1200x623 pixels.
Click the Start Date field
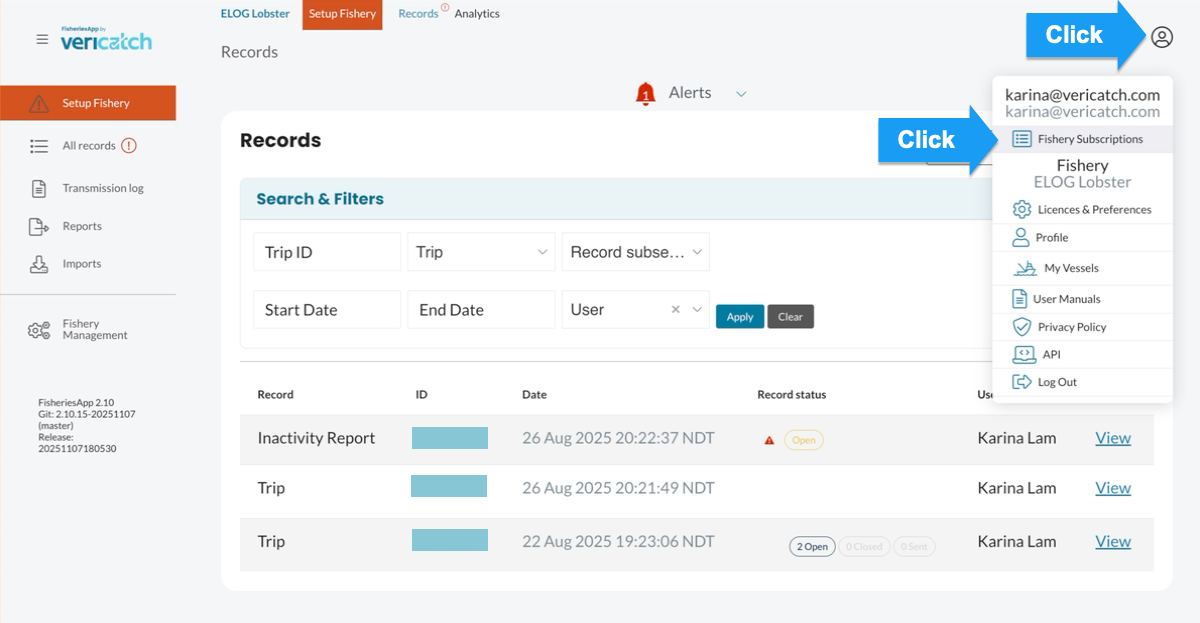point(327,310)
